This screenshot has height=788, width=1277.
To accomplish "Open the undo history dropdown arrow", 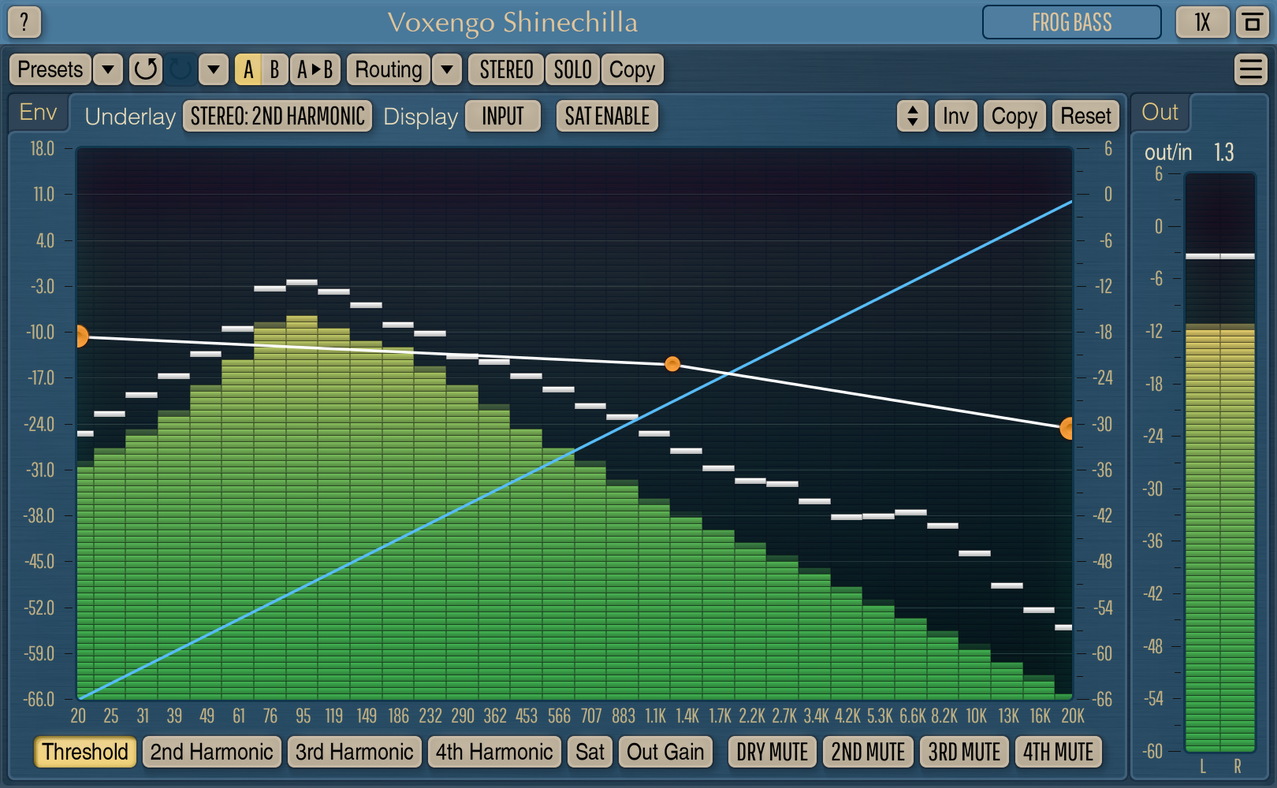I will tap(214, 69).
